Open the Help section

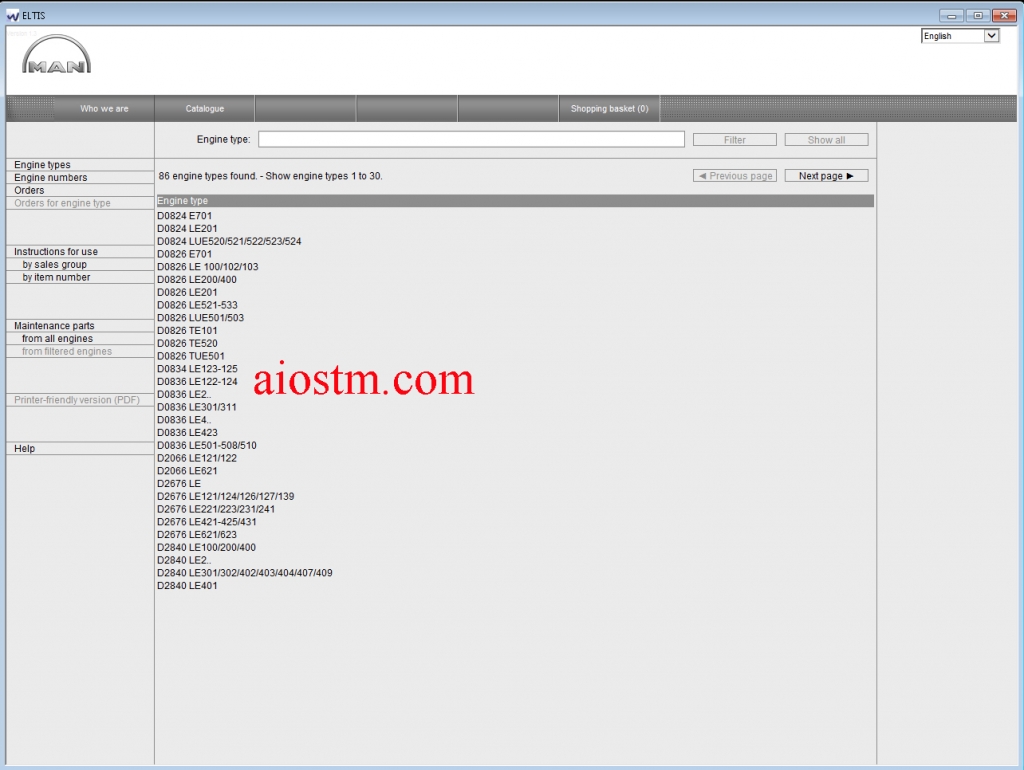[25, 448]
